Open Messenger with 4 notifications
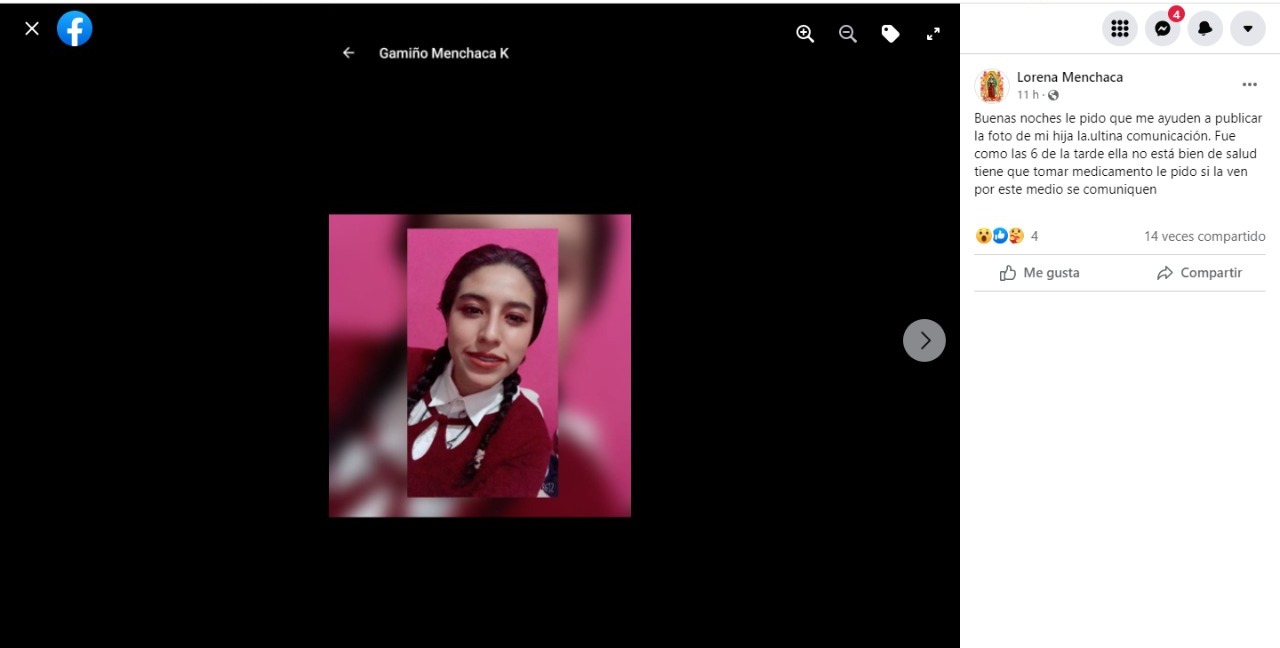 (x=1163, y=28)
